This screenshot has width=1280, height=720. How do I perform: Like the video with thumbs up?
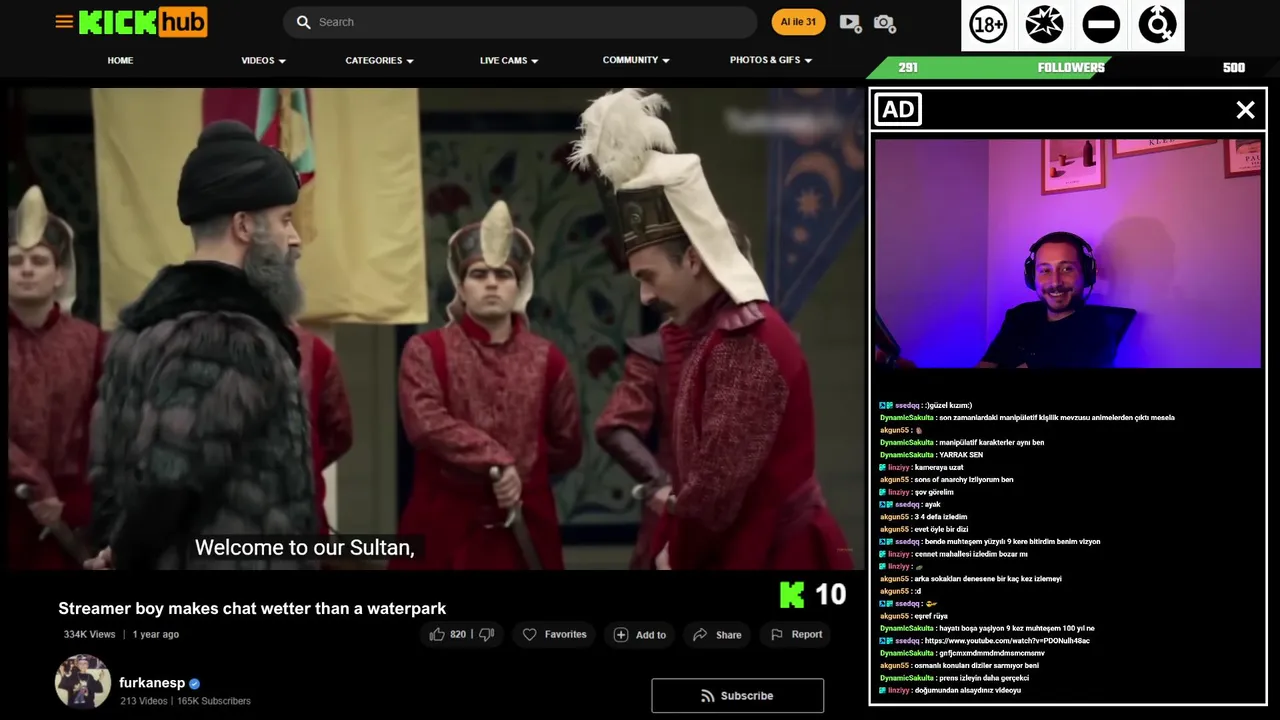437,634
